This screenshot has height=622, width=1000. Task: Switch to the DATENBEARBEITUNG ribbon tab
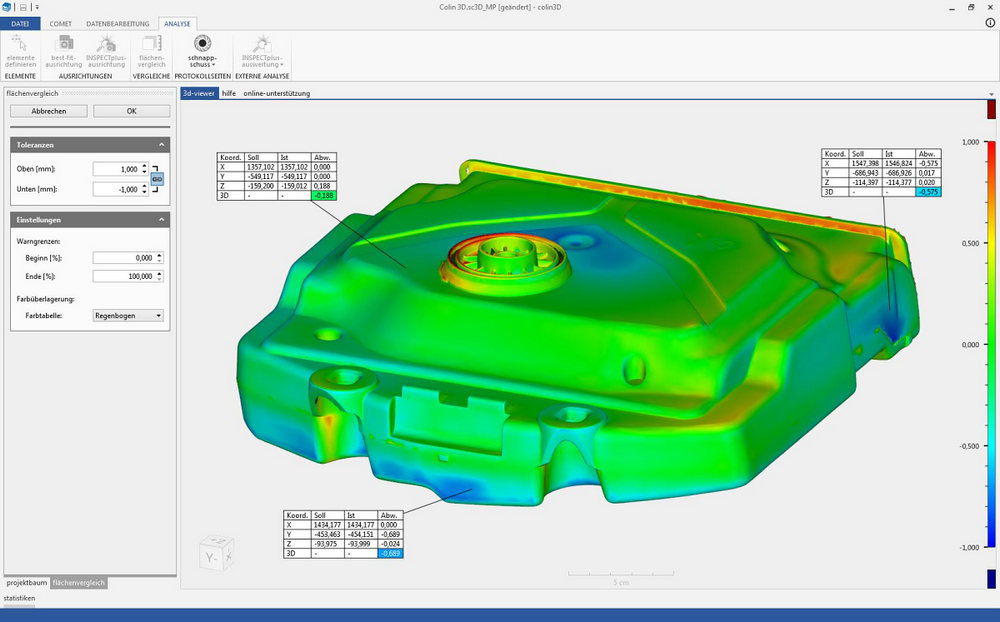[118, 24]
